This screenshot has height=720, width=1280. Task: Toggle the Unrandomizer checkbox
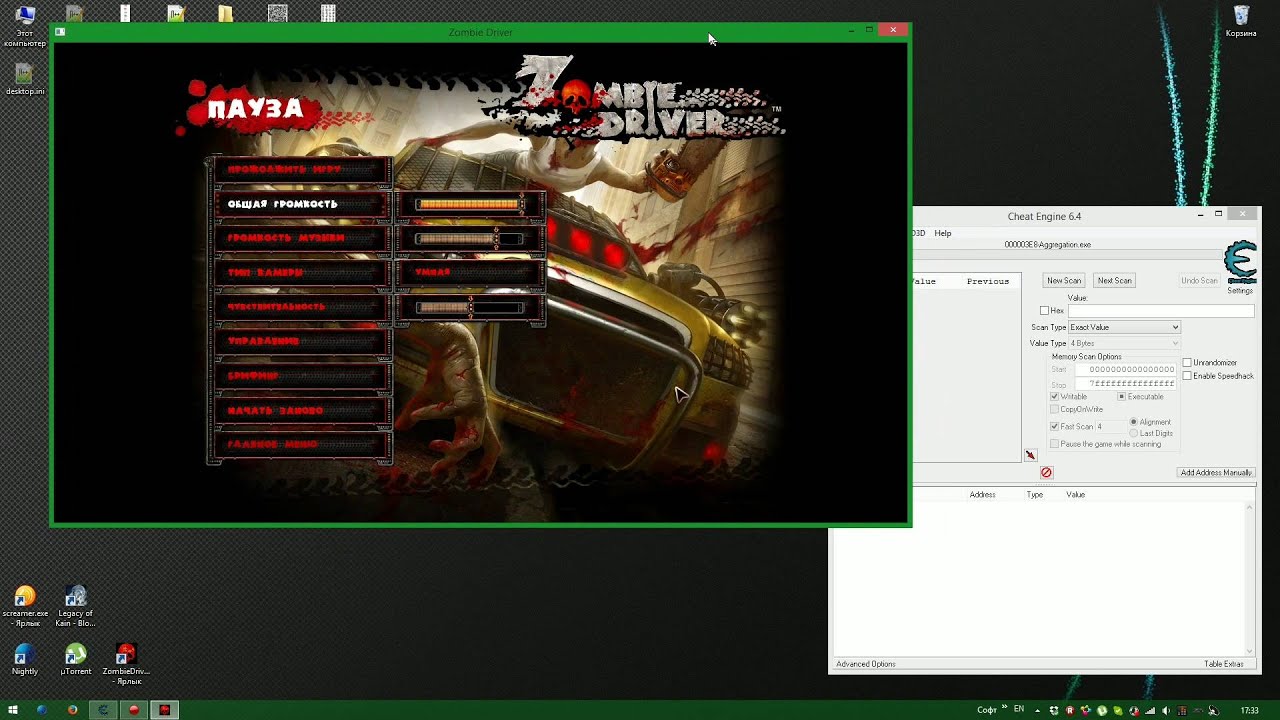[x=1187, y=362]
